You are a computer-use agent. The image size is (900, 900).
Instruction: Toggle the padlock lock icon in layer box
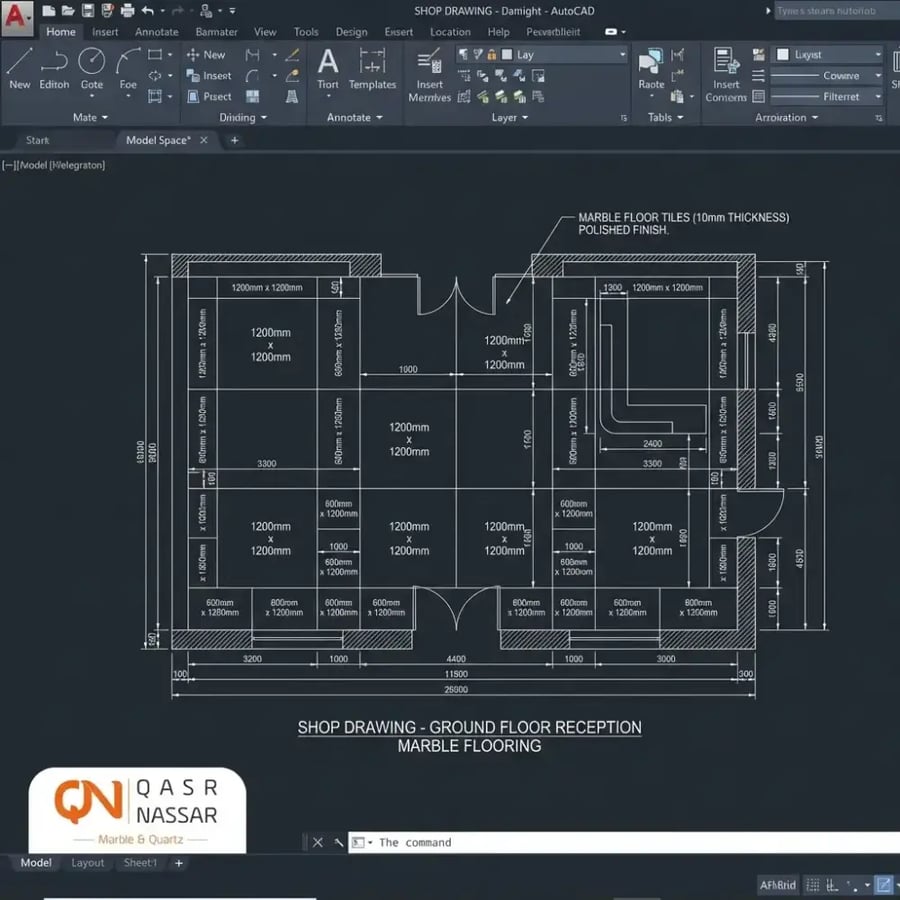coord(492,55)
